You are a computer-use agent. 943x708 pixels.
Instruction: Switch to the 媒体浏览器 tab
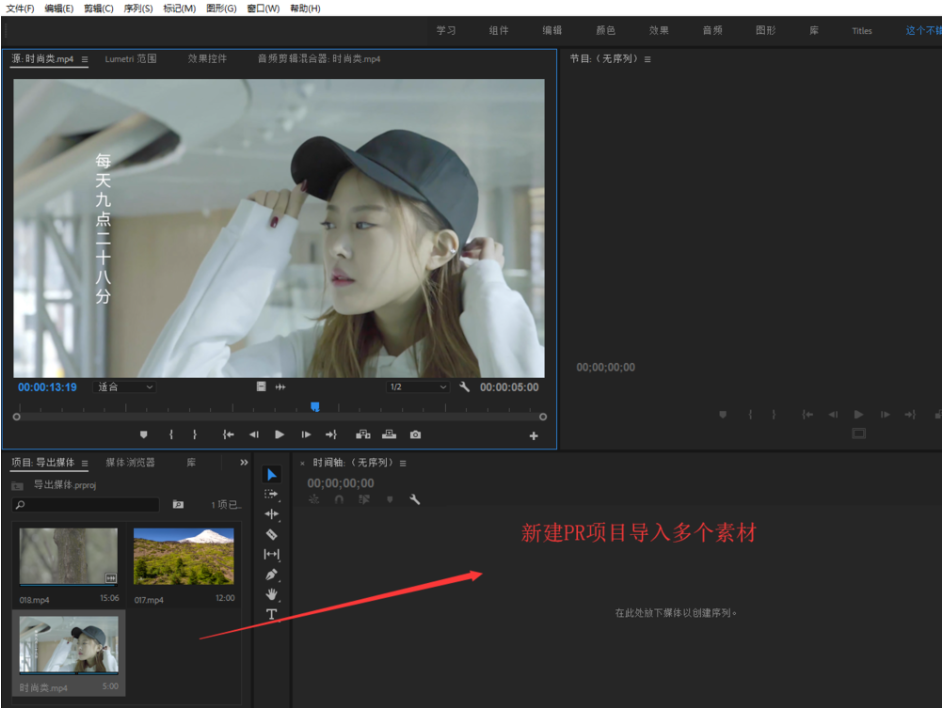tap(134, 462)
